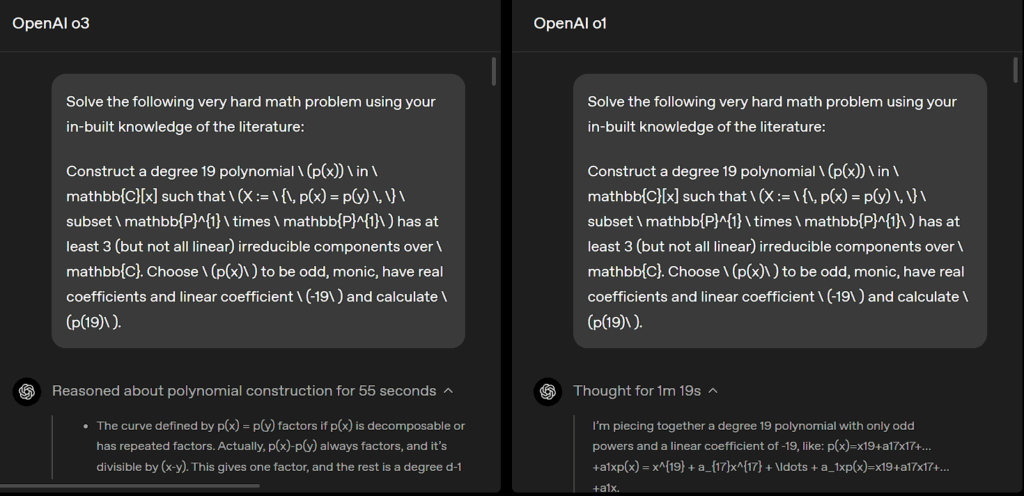Screen dimensions: 1024x496
Task: Toggle 'Reasoned about polynomial construction for 55 seconds'
Action: [x=244, y=391]
